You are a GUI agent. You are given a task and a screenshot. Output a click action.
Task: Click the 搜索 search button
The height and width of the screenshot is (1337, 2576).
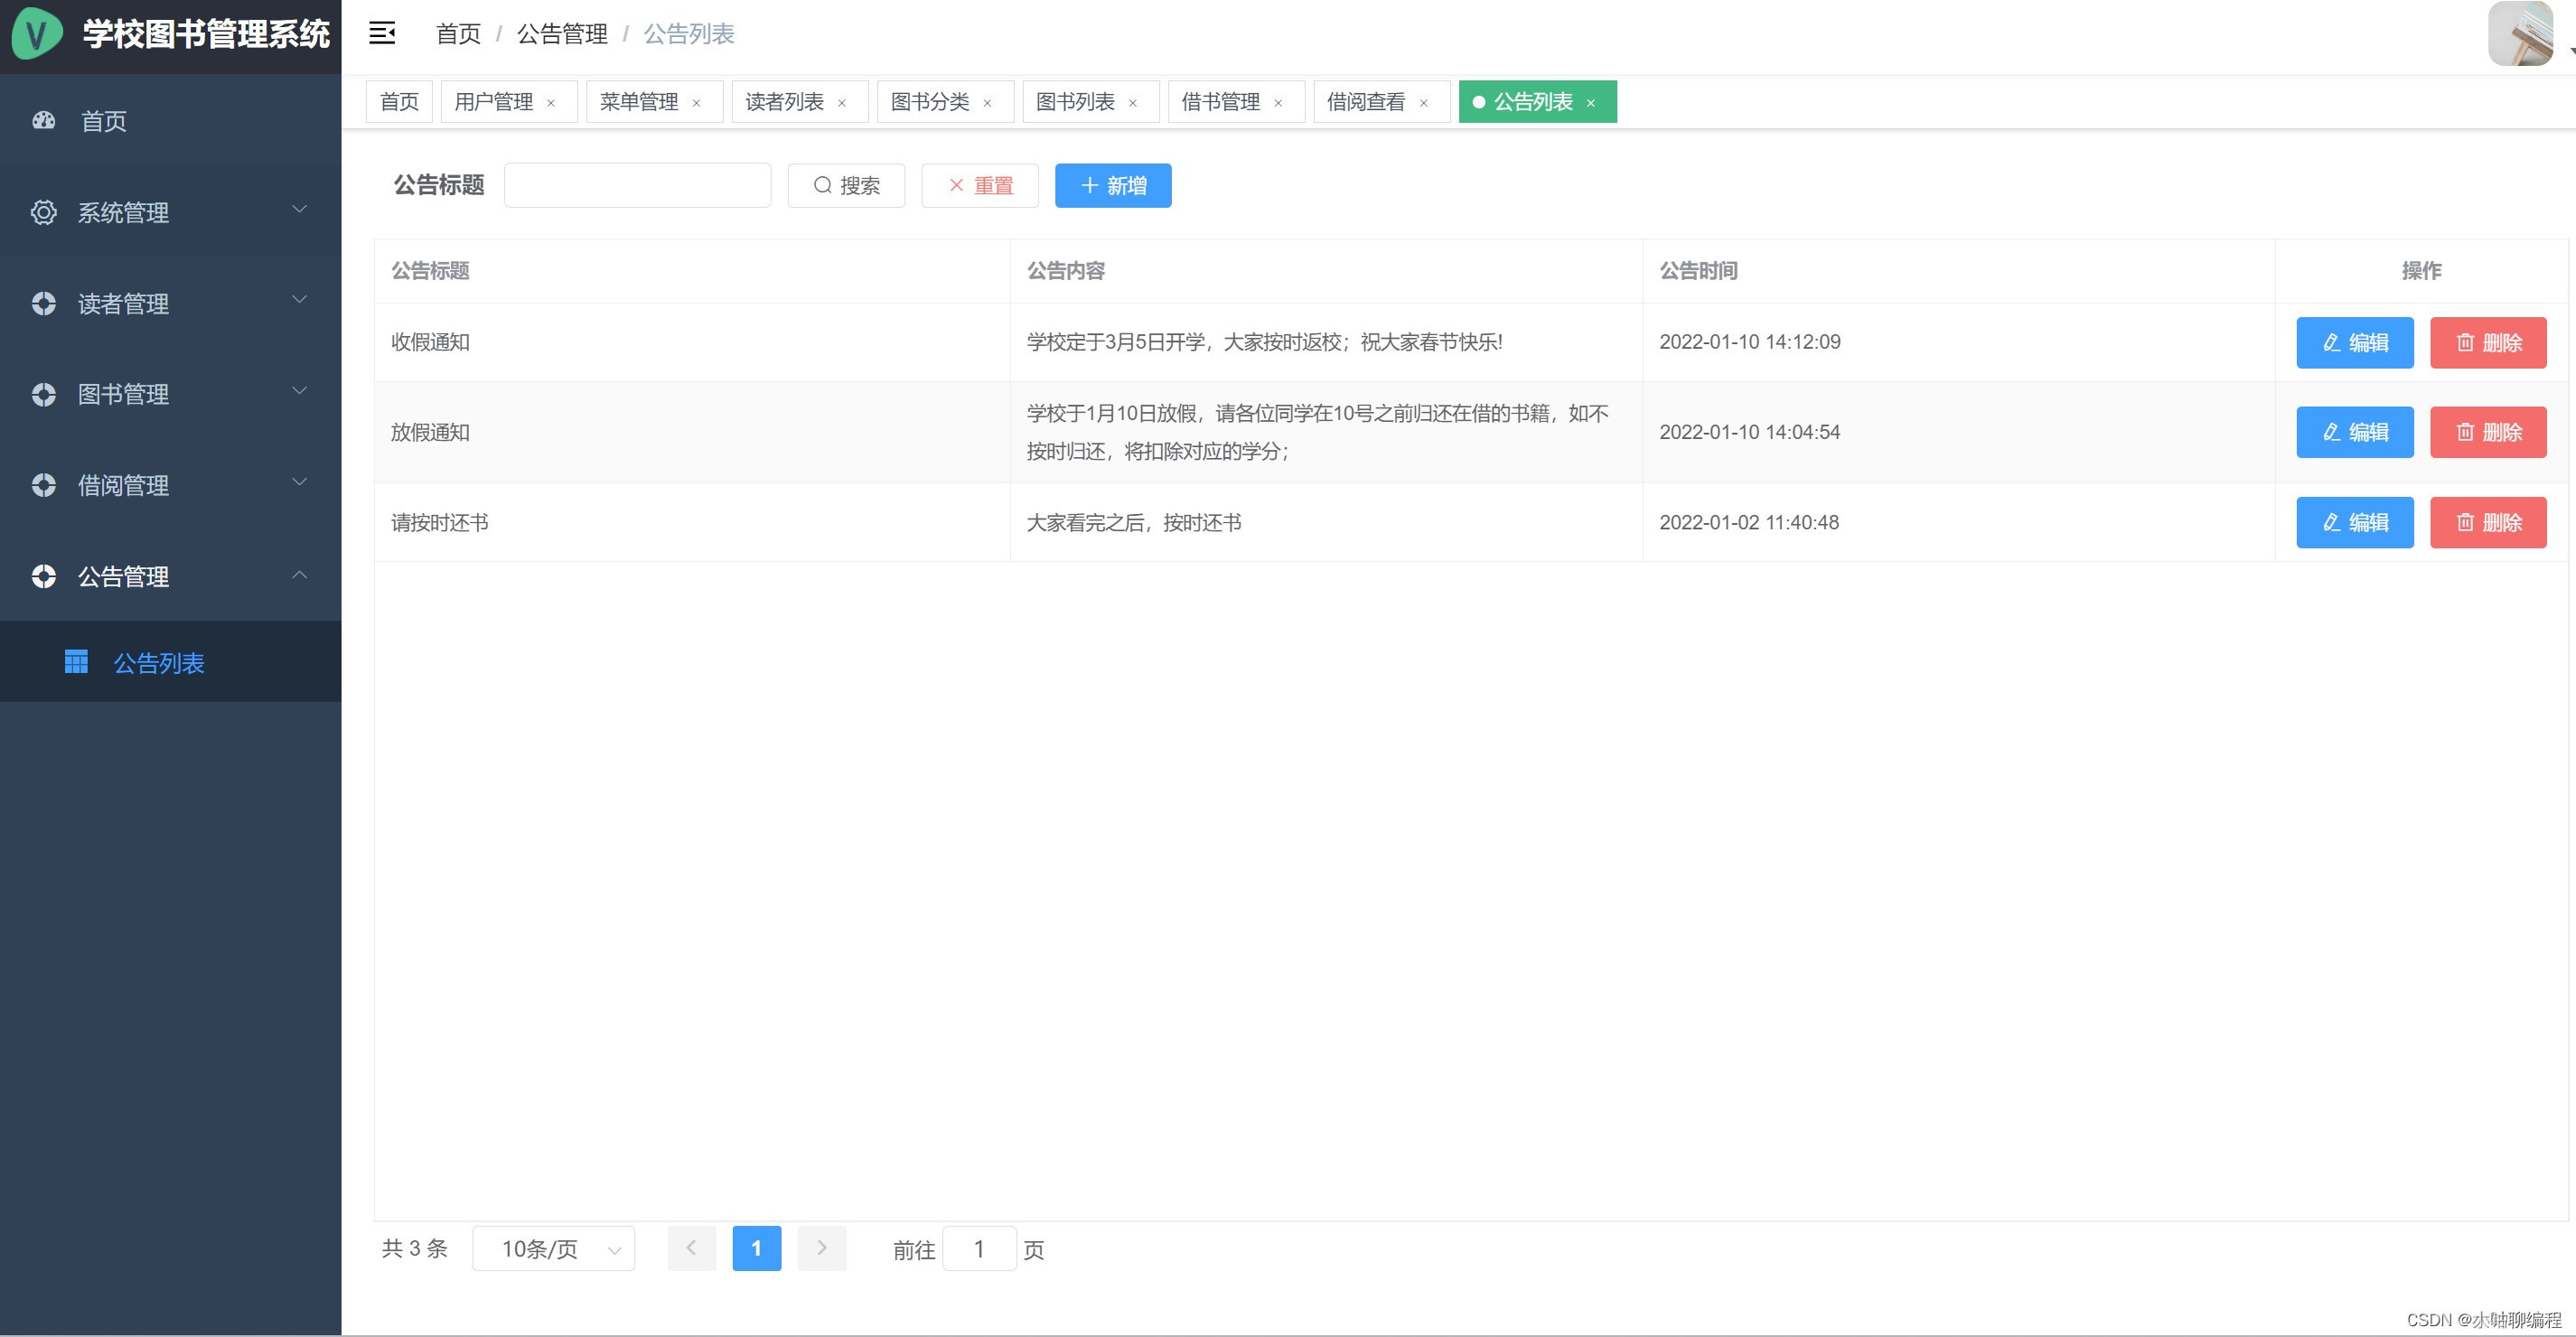coord(846,186)
